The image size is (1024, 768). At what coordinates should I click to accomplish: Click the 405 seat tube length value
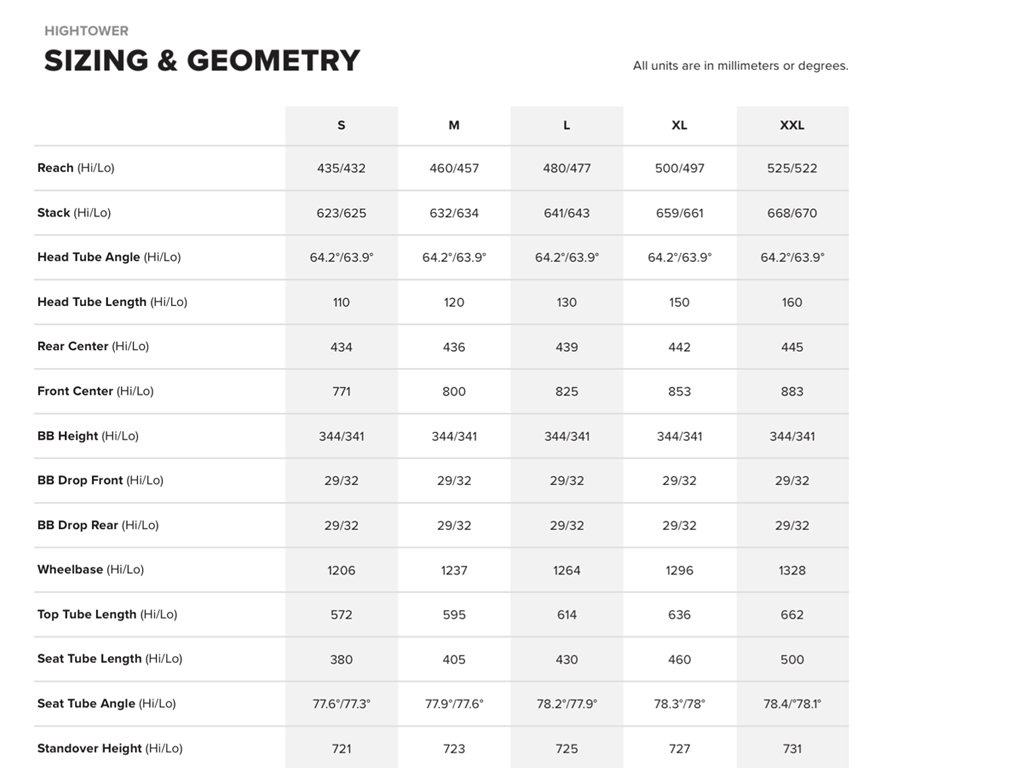(x=454, y=659)
